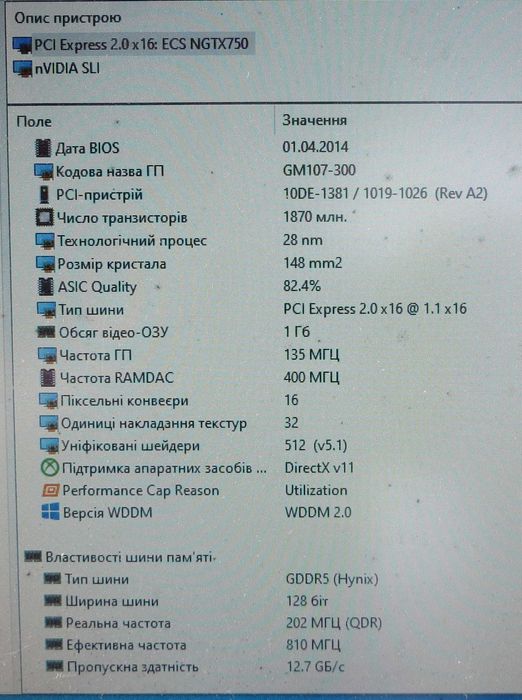This screenshot has width=522, height=700.
Task: Select the value '28 nm'
Action: (x=303, y=240)
